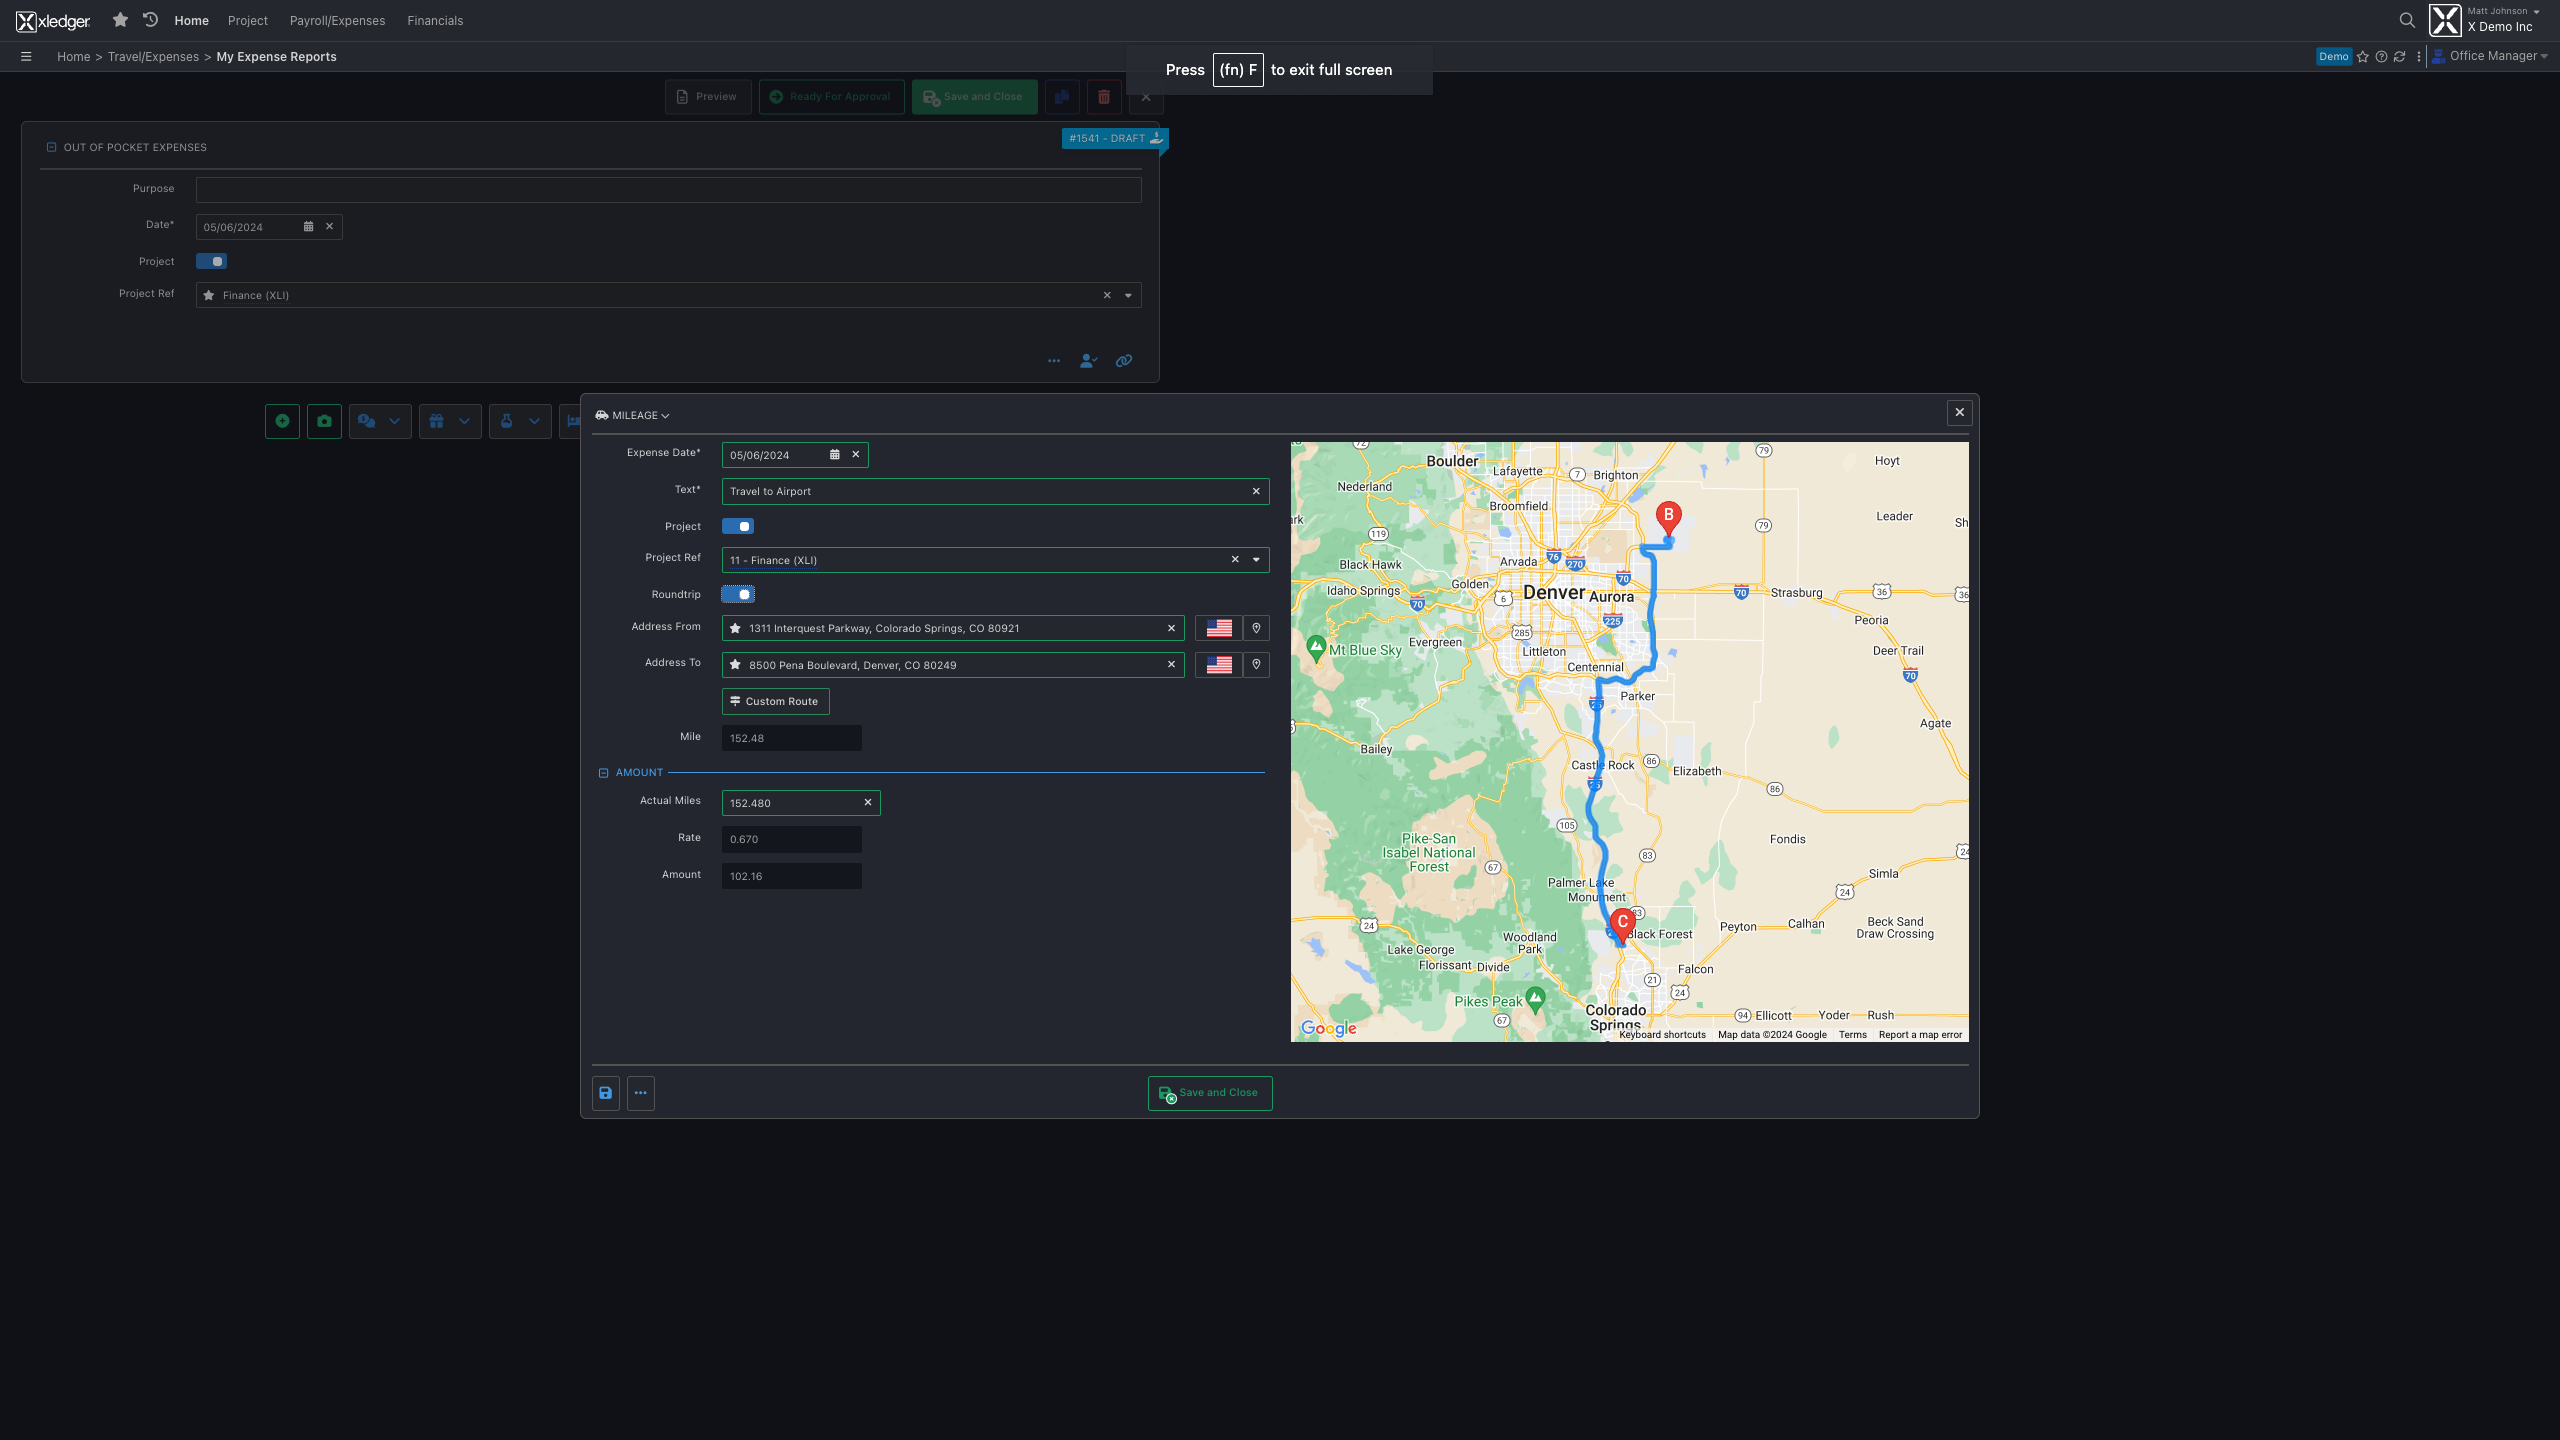Copy the expense report using the duplicate icon

click(1061, 97)
